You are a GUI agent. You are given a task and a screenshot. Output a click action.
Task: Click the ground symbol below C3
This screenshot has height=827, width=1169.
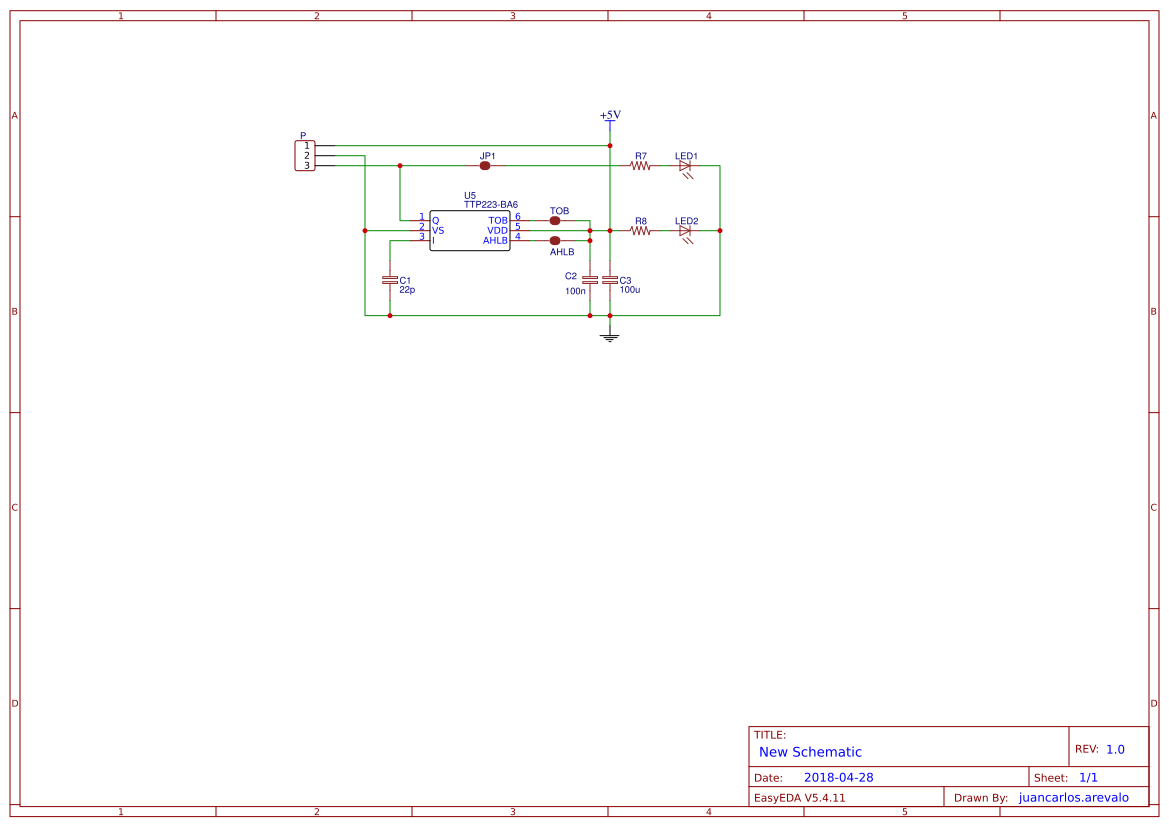[x=610, y=338]
